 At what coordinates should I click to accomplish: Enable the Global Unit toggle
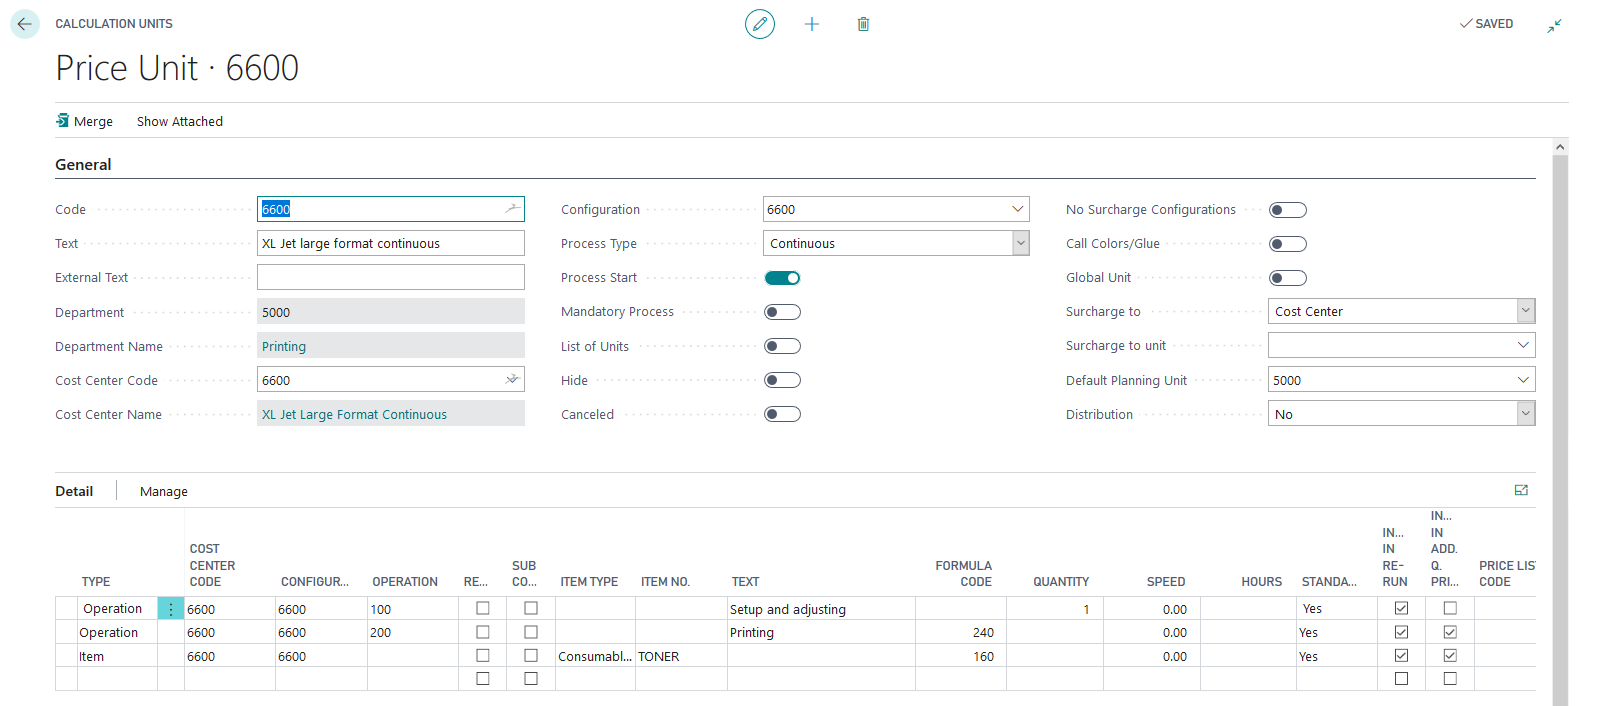pyautogui.click(x=1288, y=278)
